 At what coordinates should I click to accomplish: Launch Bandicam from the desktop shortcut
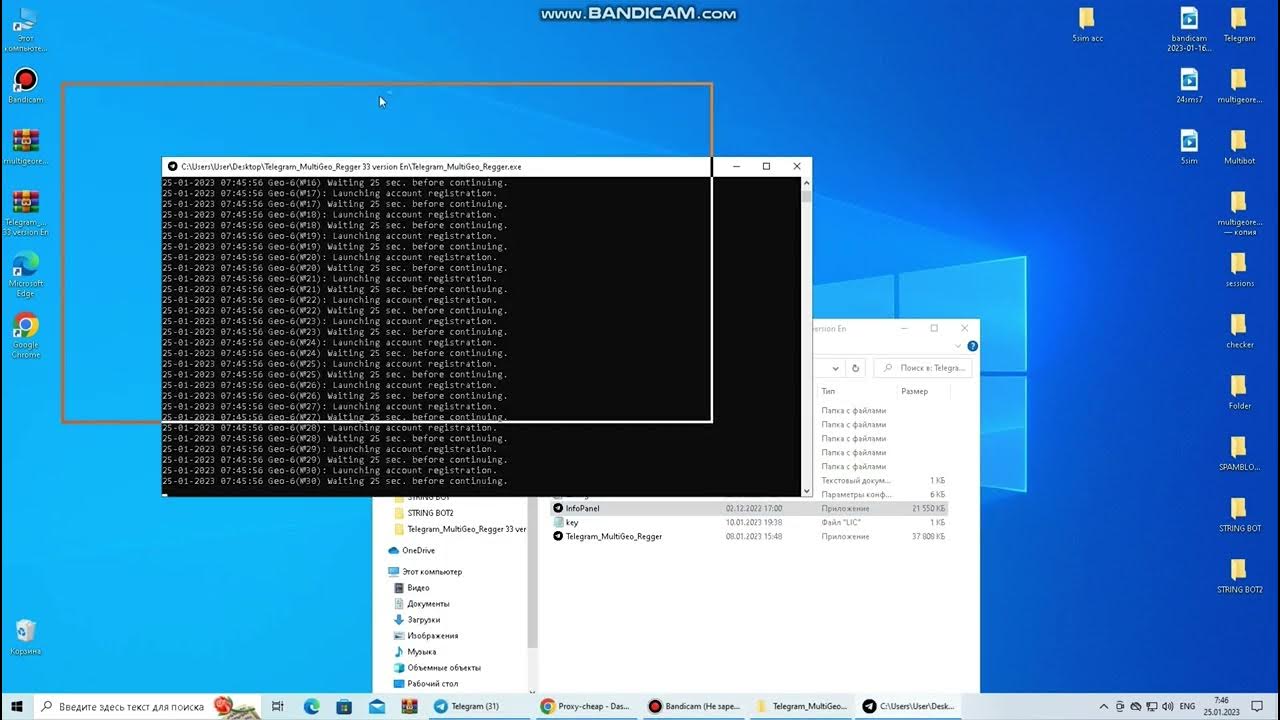[x=25, y=85]
